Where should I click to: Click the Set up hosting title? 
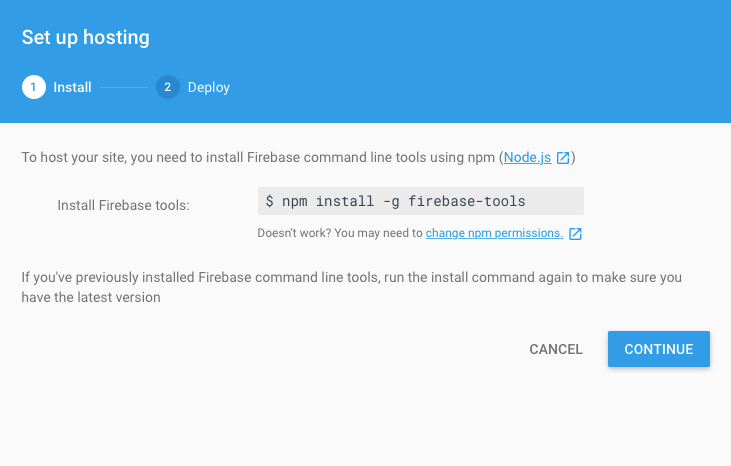click(85, 38)
